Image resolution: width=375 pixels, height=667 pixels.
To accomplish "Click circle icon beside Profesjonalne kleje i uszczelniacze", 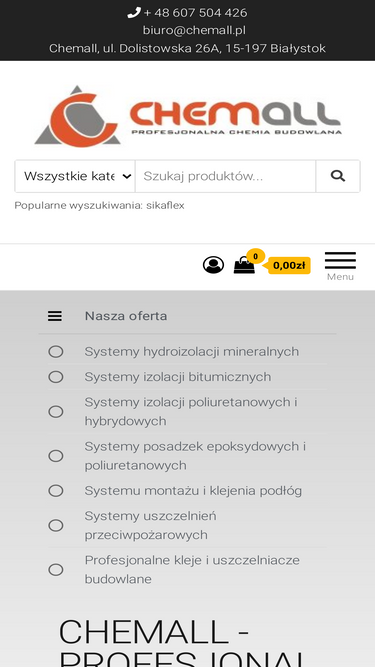I will [x=56, y=570].
